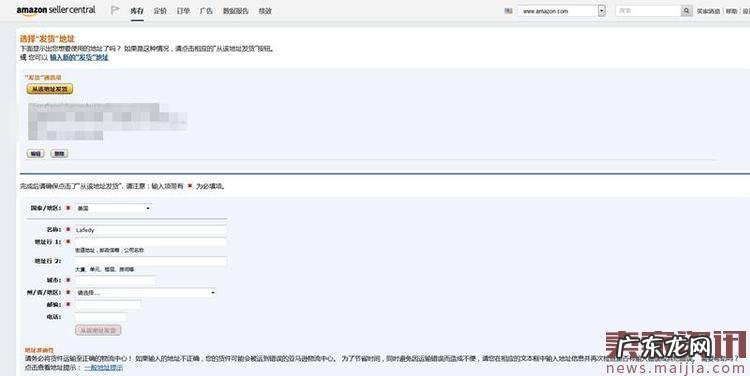The image size is (750, 376).
Task: Open the 订单 (Orders) menu
Action: [x=183, y=11]
